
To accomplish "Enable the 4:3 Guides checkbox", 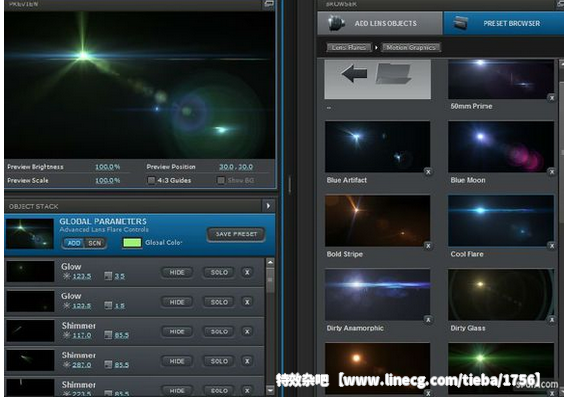I will (151, 180).
